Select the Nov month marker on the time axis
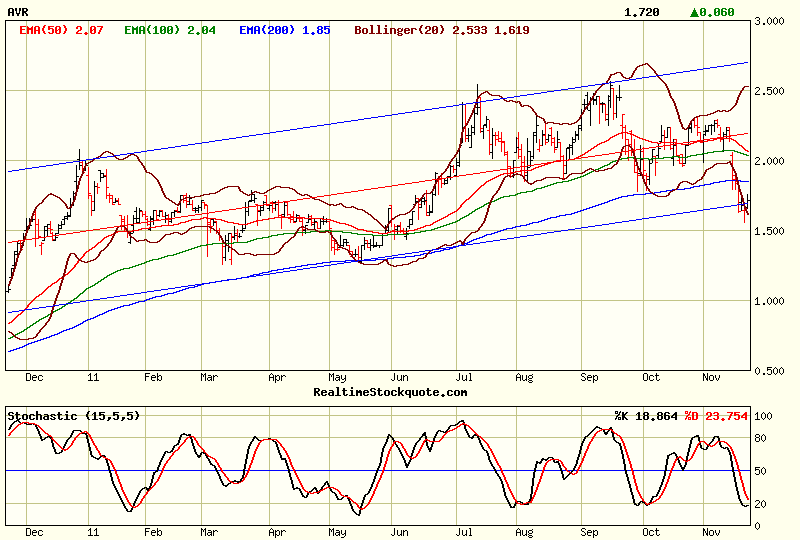 pos(712,379)
